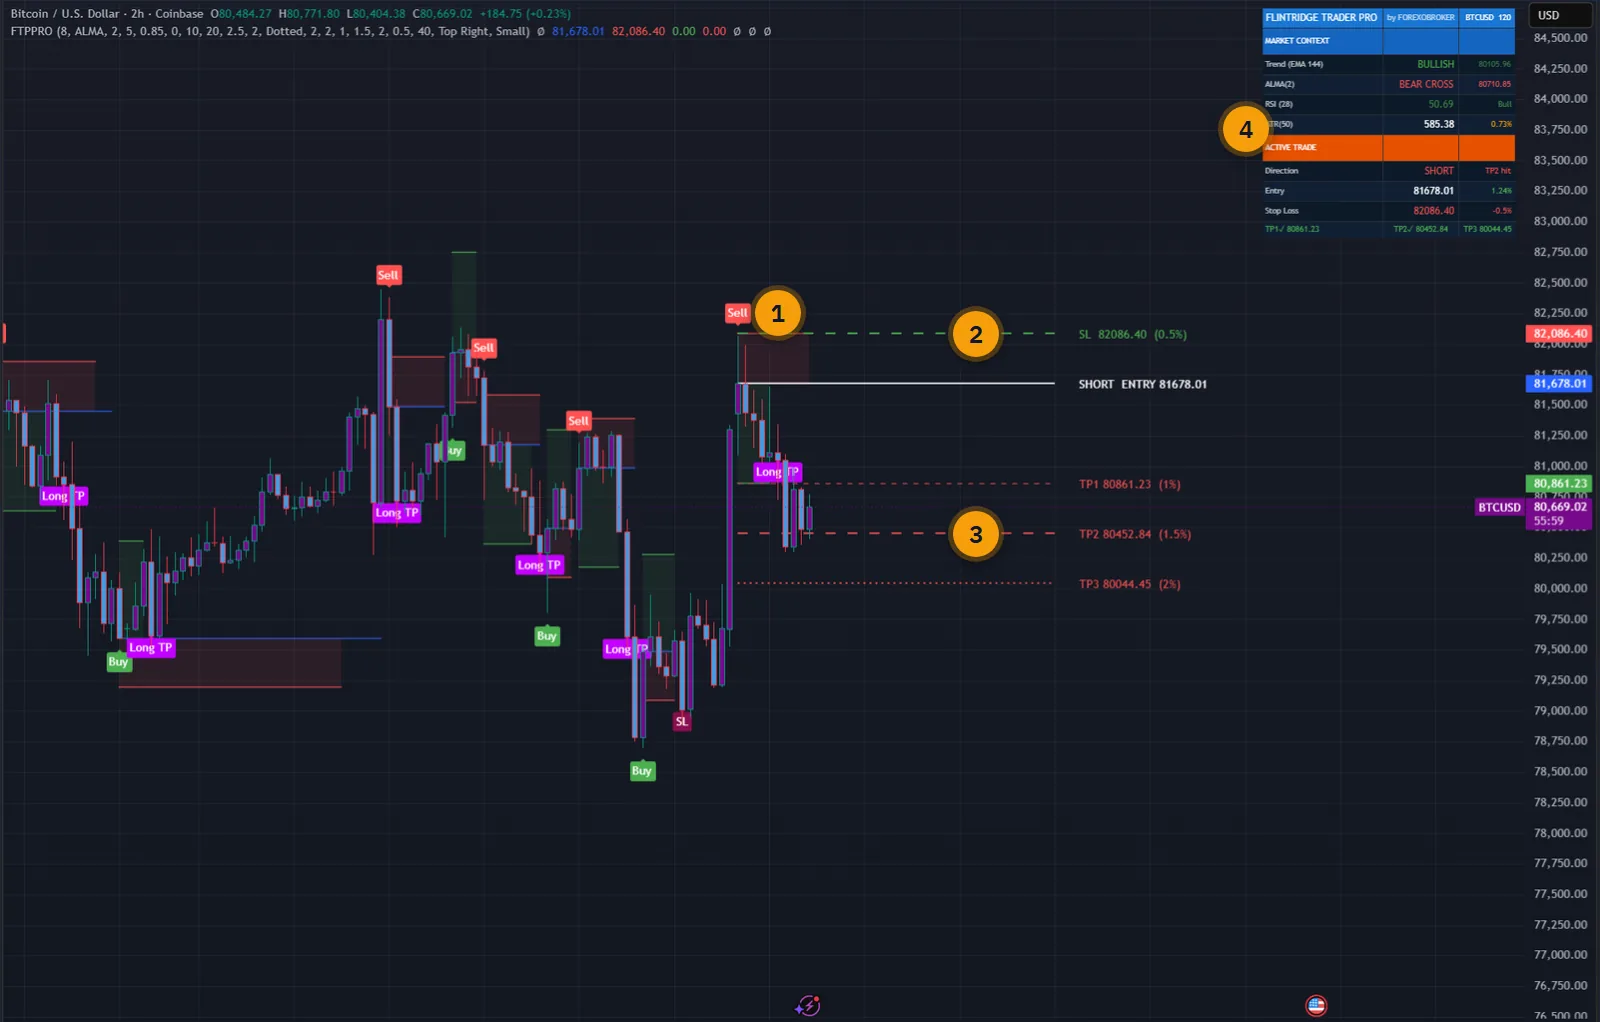Image resolution: width=1600 pixels, height=1022 pixels.
Task: Click the BTCUSD price scale label
Action: pyautogui.click(x=1499, y=508)
